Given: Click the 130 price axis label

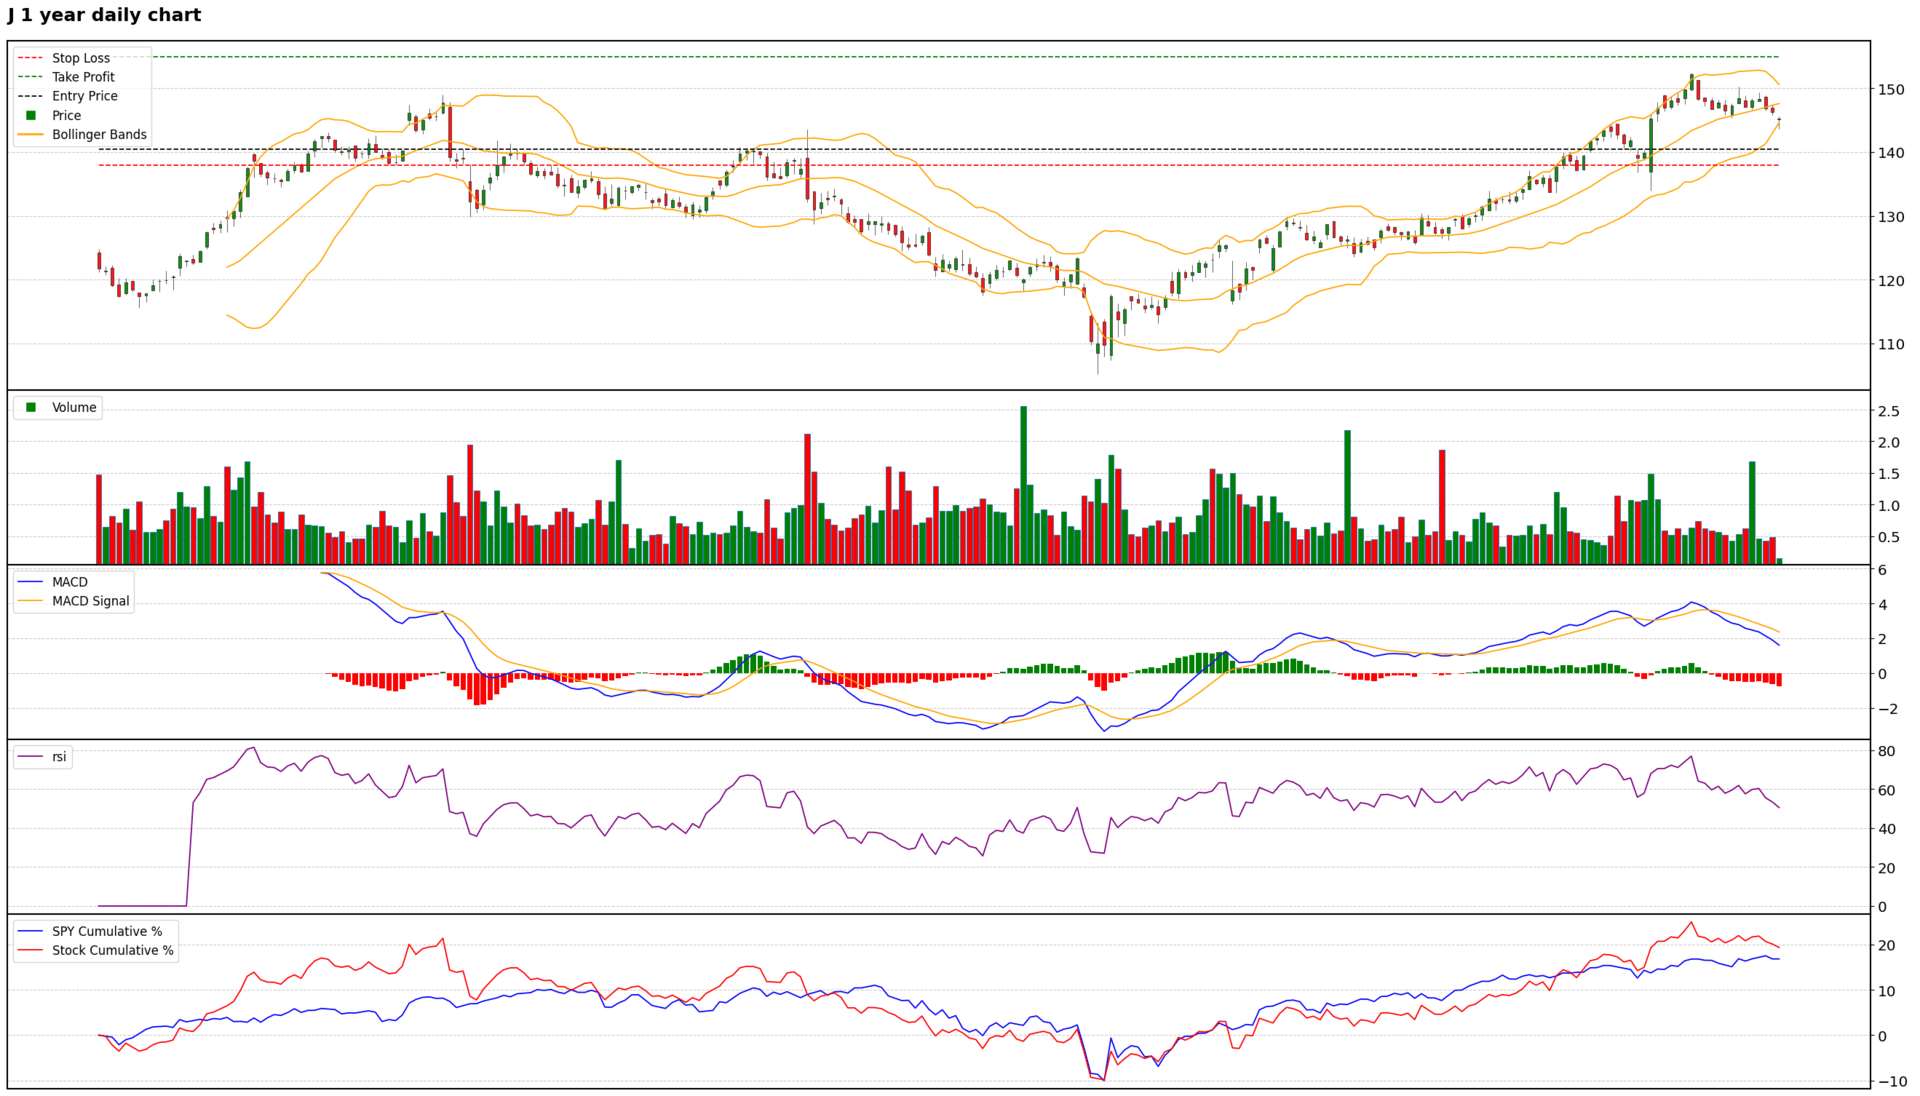Looking at the screenshot, I should click(x=1890, y=217).
